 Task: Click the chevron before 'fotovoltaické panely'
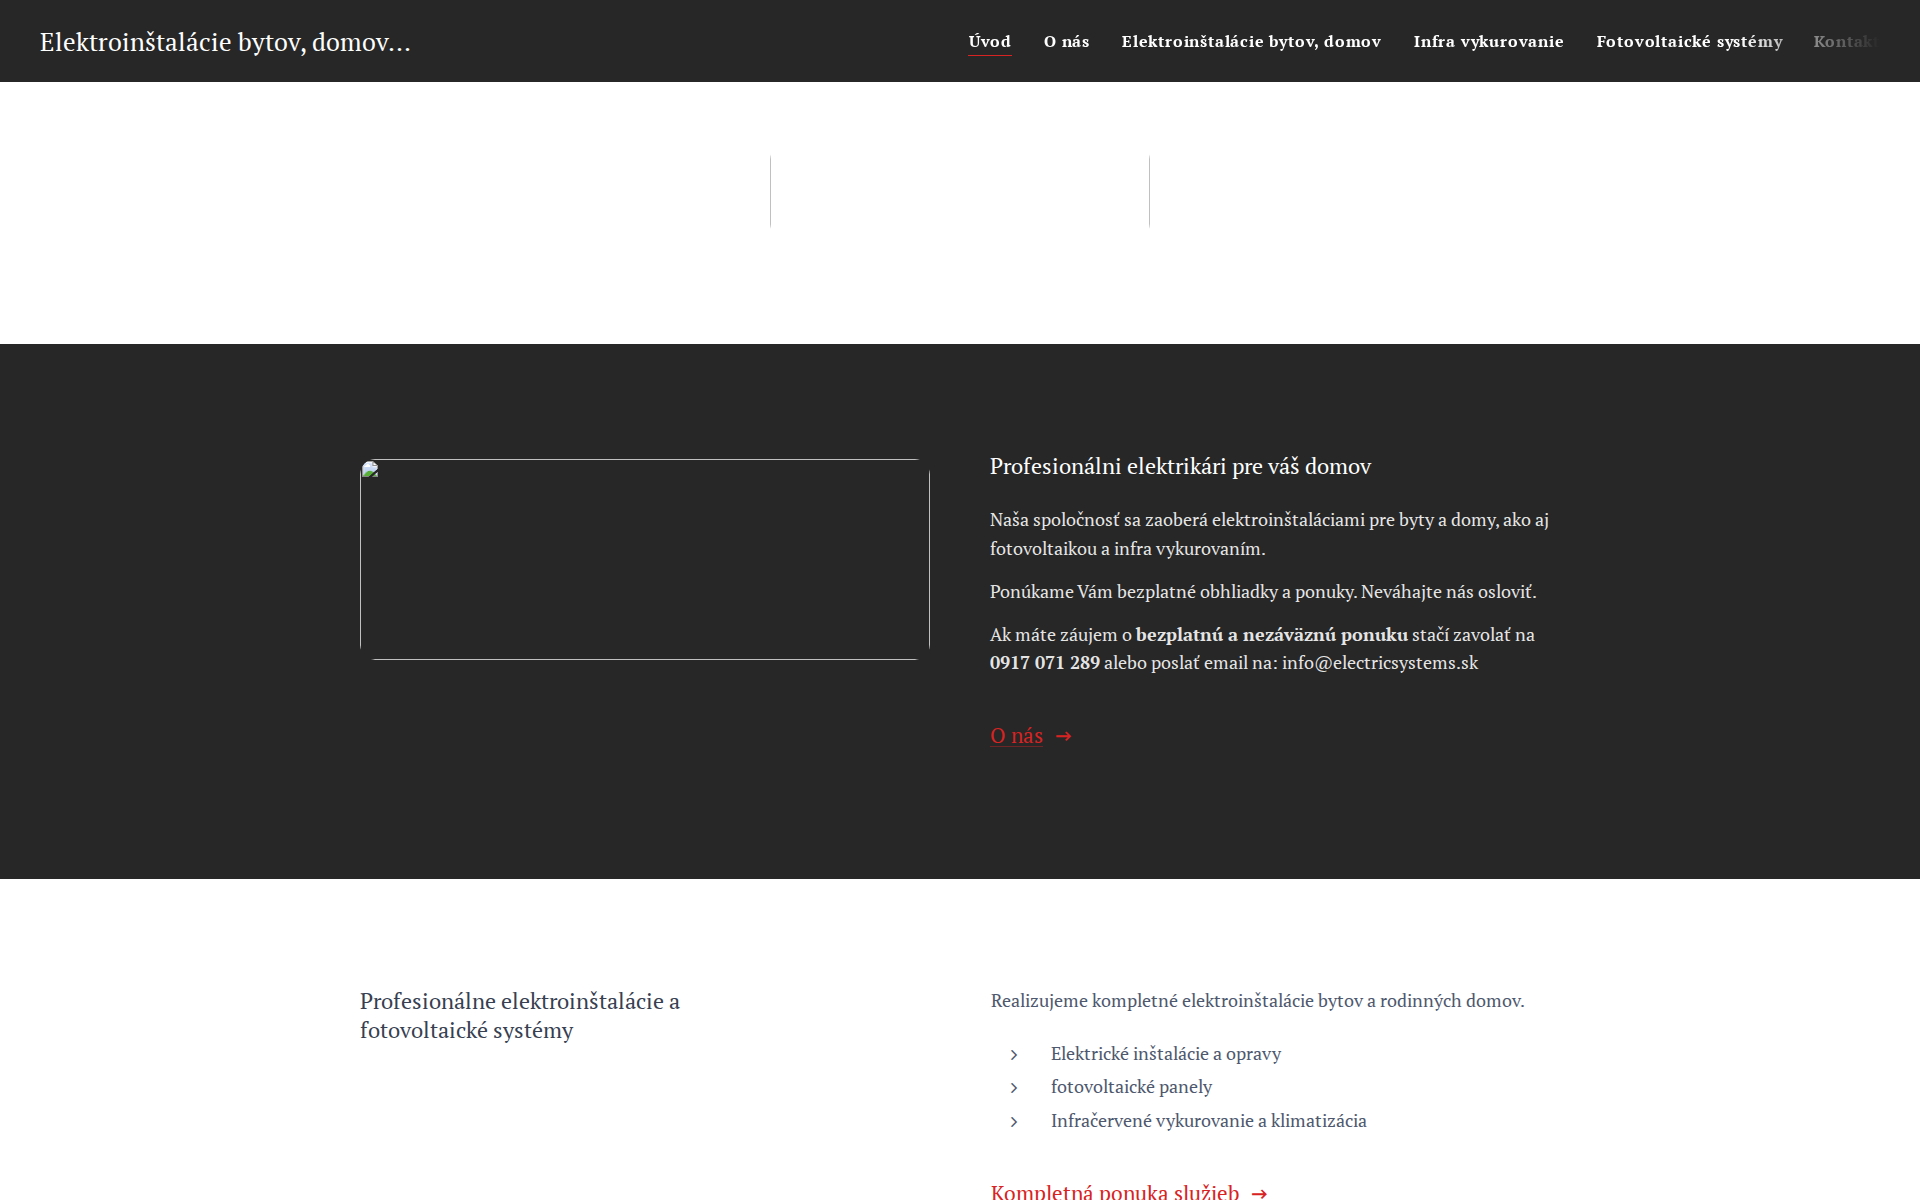coord(1014,1088)
